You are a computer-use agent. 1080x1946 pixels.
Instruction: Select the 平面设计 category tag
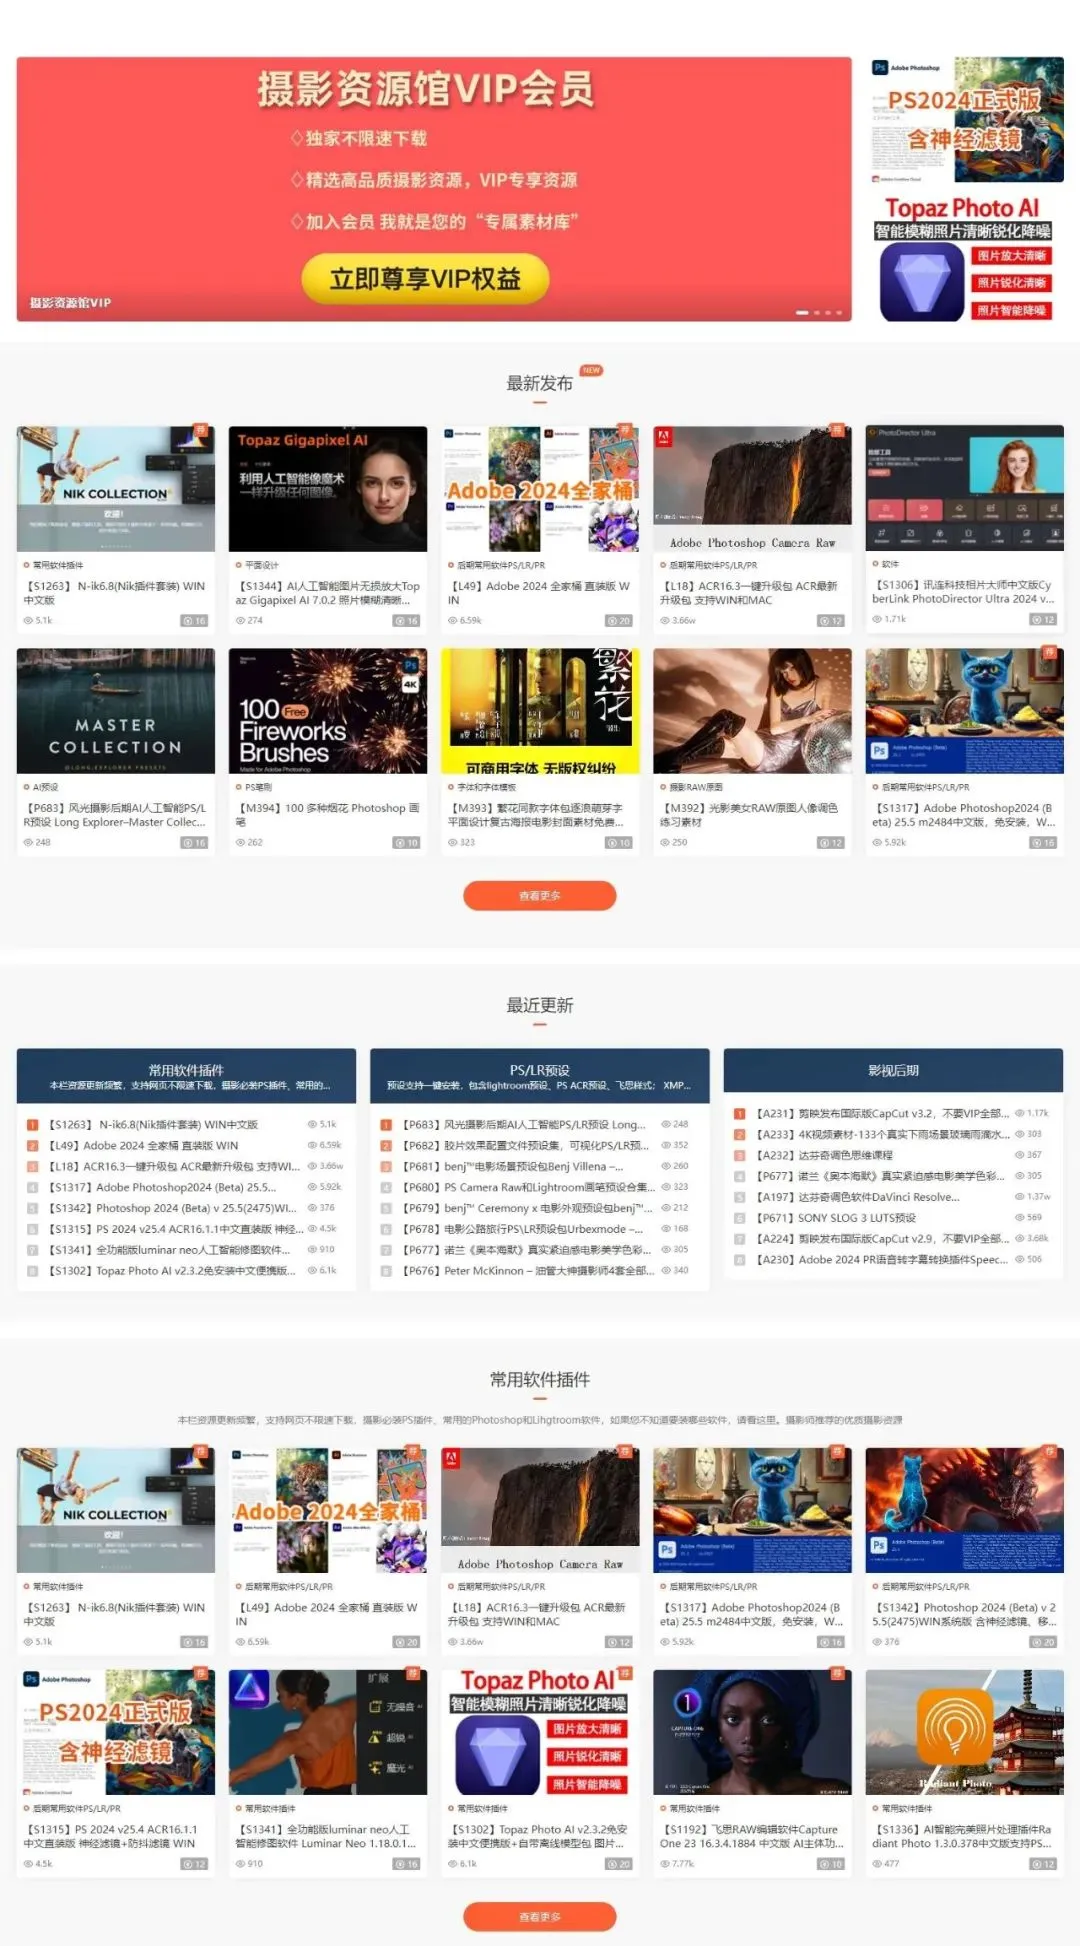pos(262,565)
